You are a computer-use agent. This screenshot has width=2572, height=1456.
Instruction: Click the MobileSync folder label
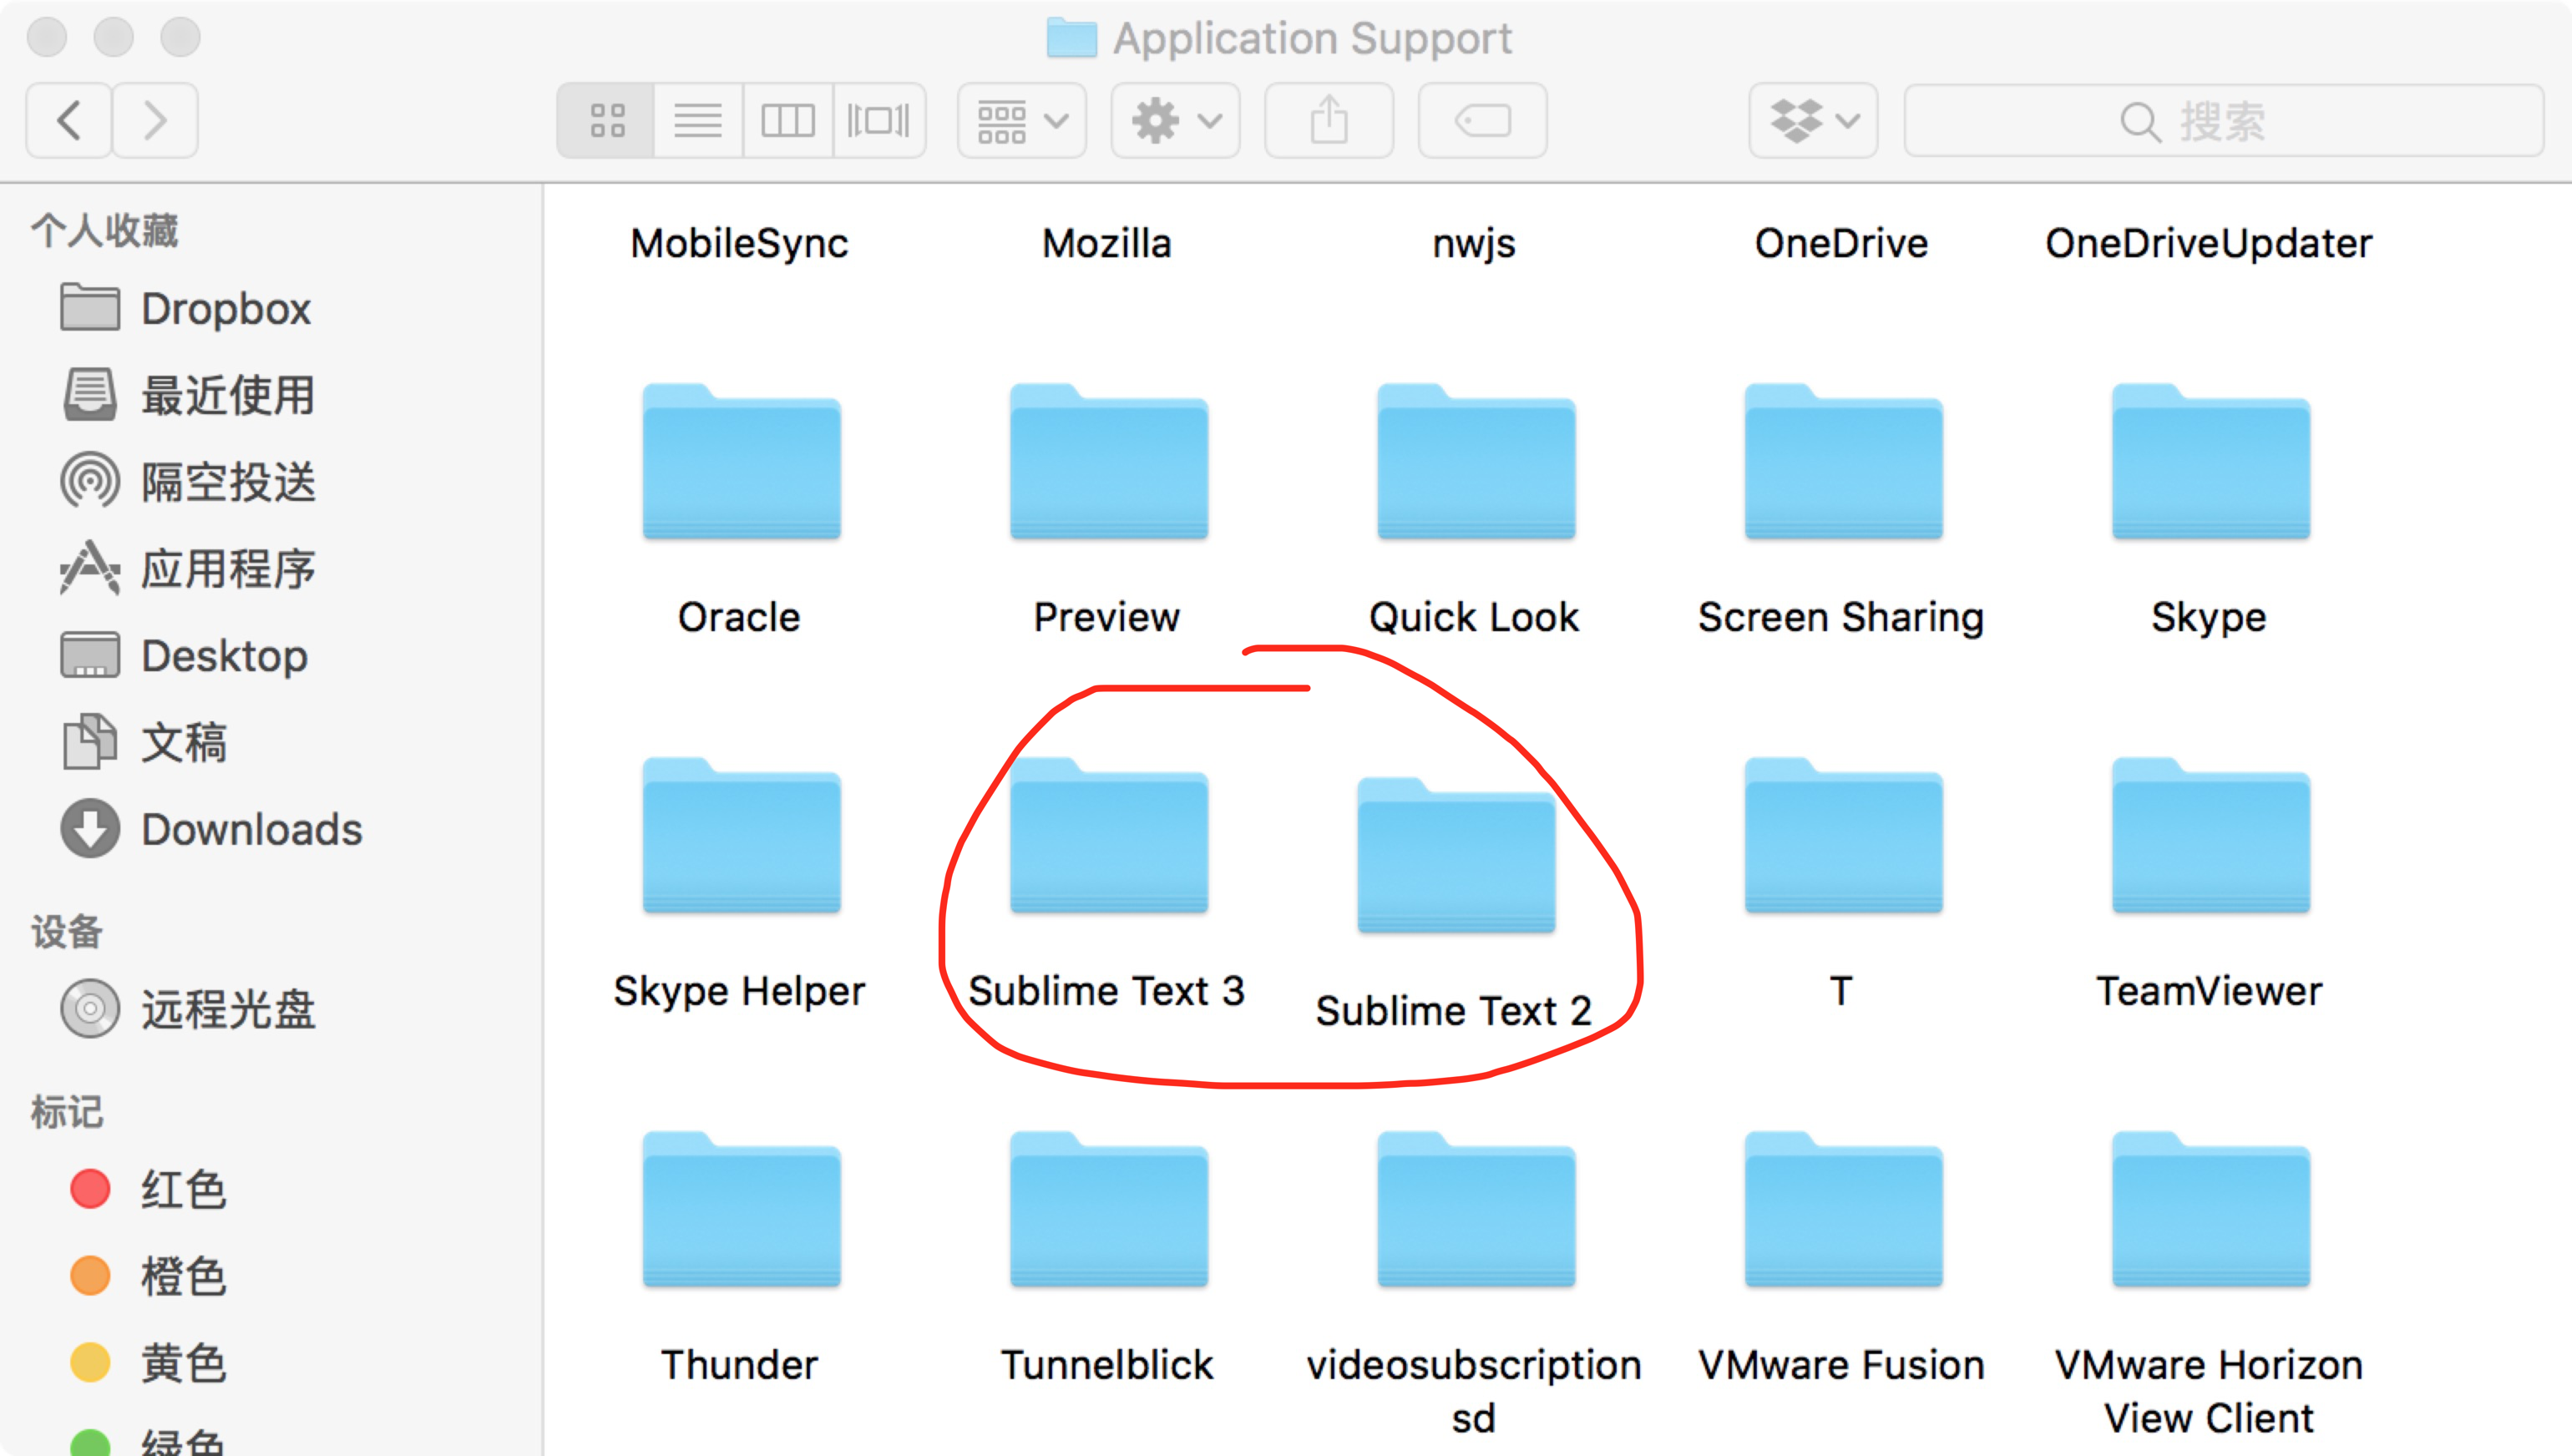[739, 244]
